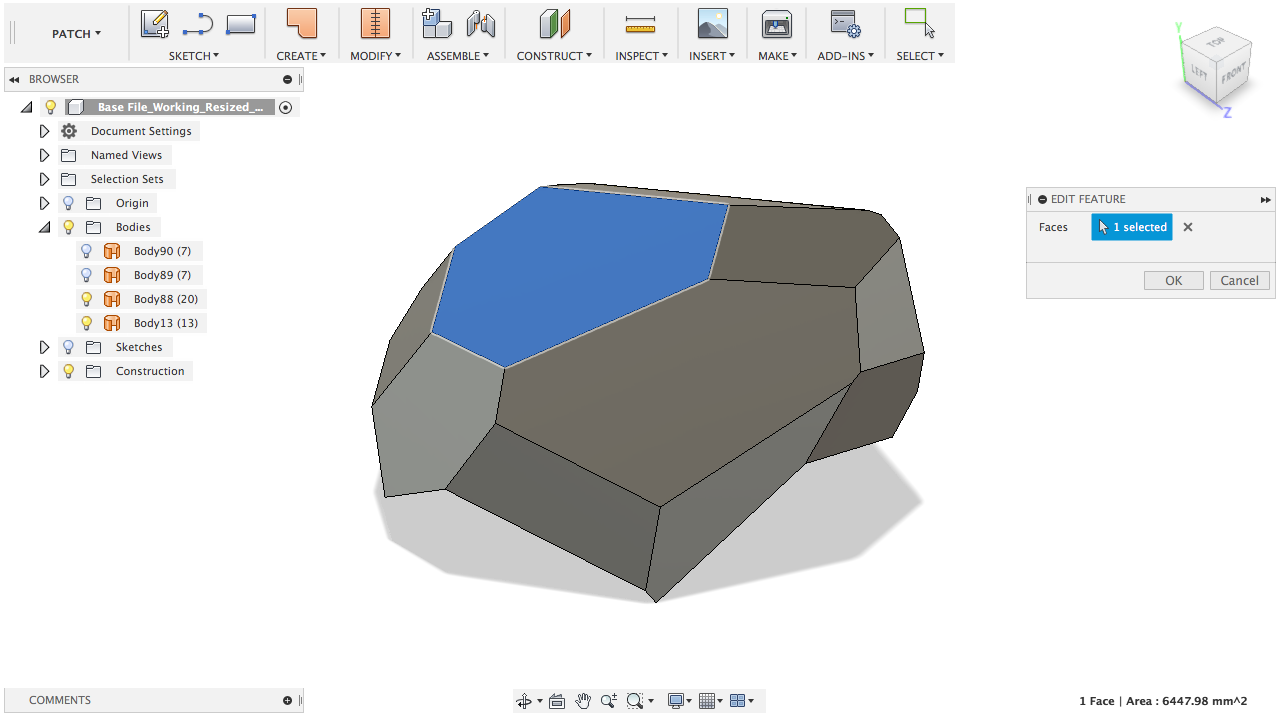This screenshot has width=1280, height=713.
Task: Click the Create patch icon
Action: click(x=301, y=24)
